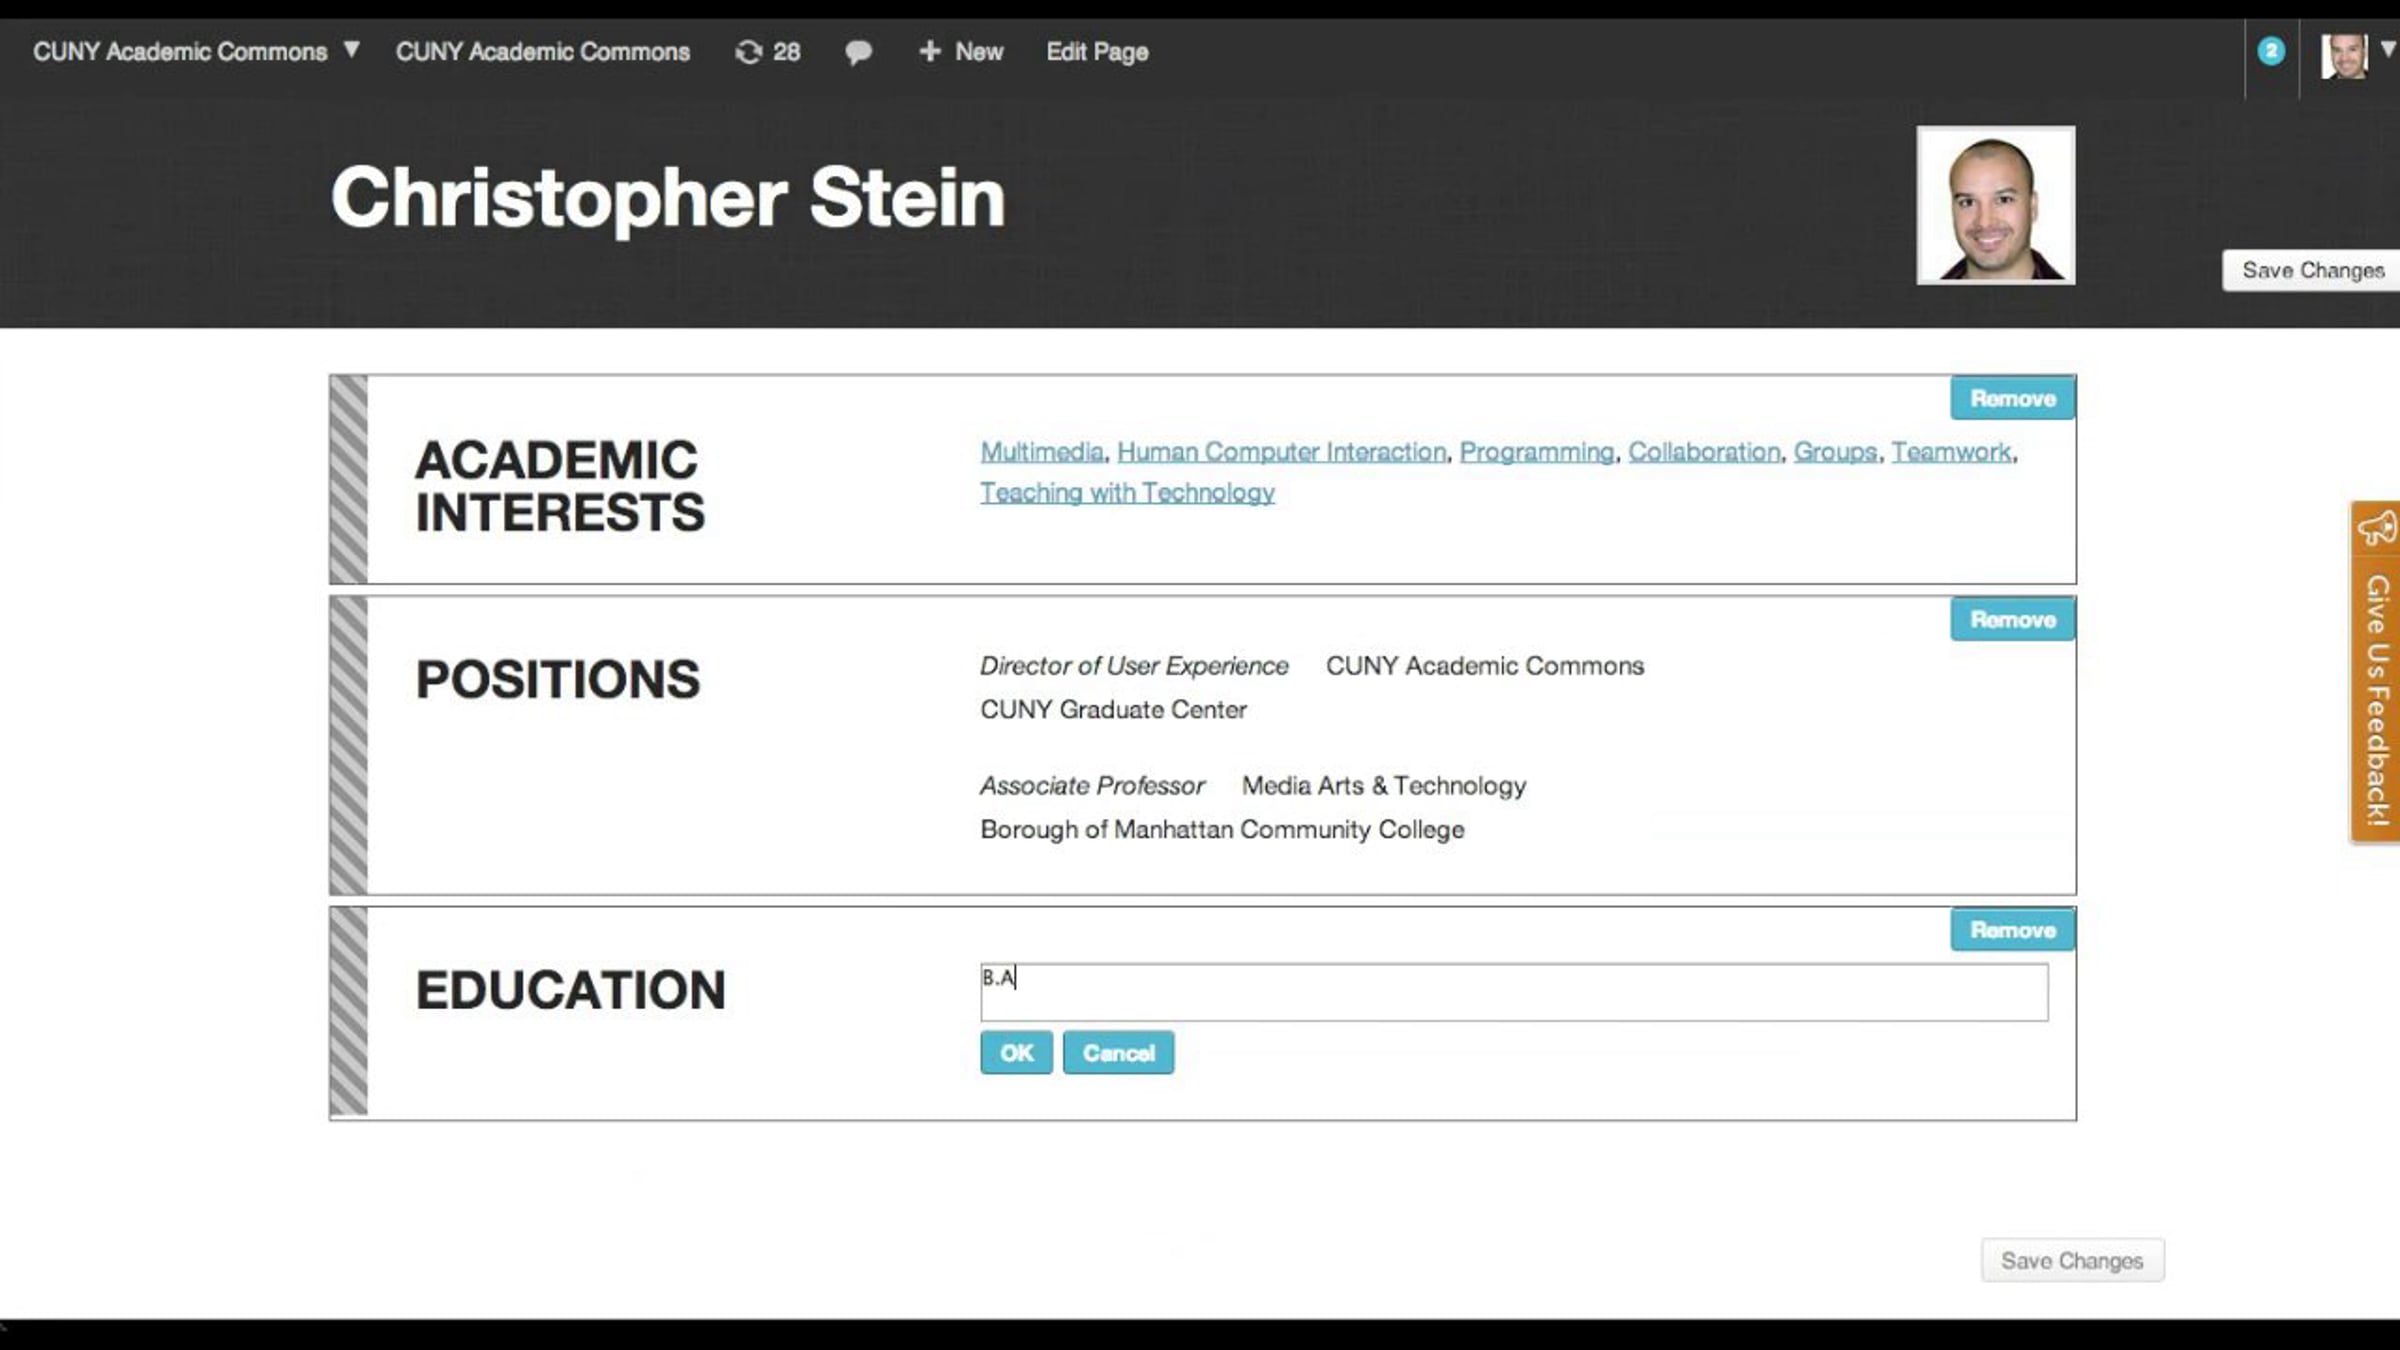The height and width of the screenshot is (1350, 2400).
Task: Click the updates refresh icon showing 28
Action: coord(748,52)
